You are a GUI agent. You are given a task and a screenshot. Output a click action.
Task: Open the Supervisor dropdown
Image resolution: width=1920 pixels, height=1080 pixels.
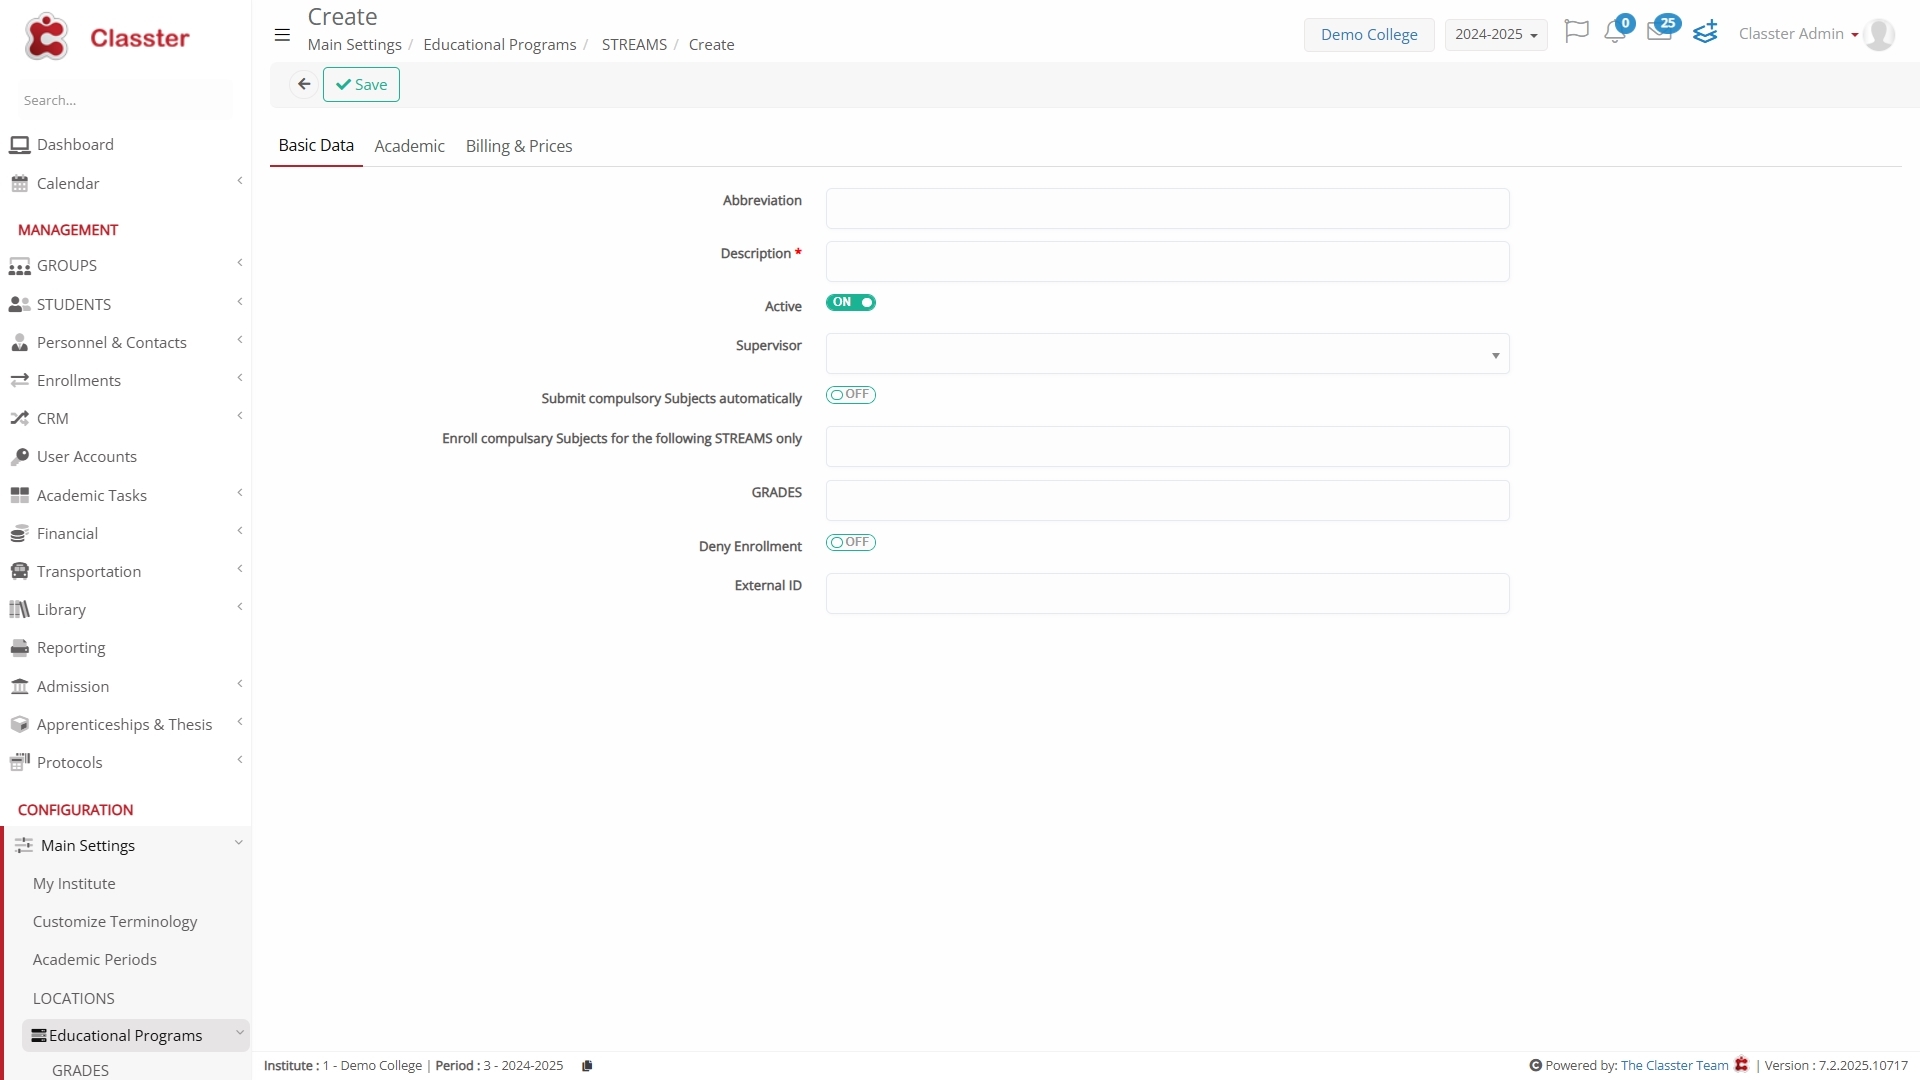tap(1167, 354)
